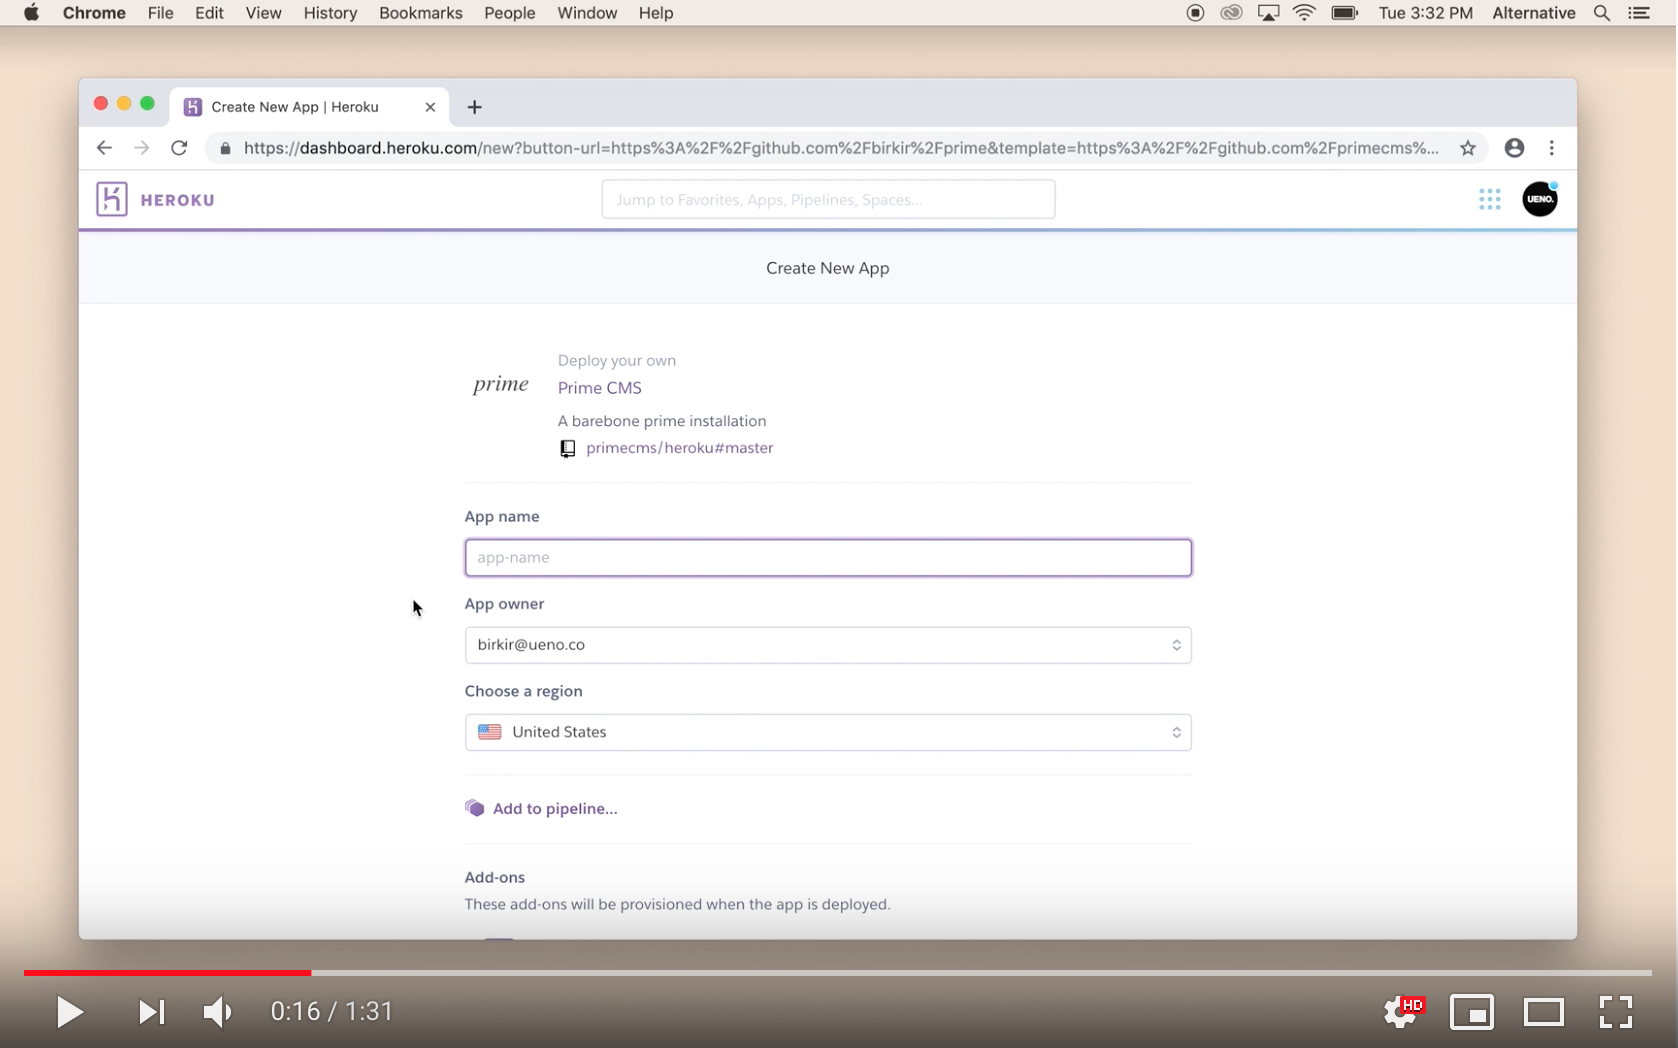This screenshot has height=1048, width=1678.
Task: Open Chrome three-dot menu
Action: (1551, 148)
